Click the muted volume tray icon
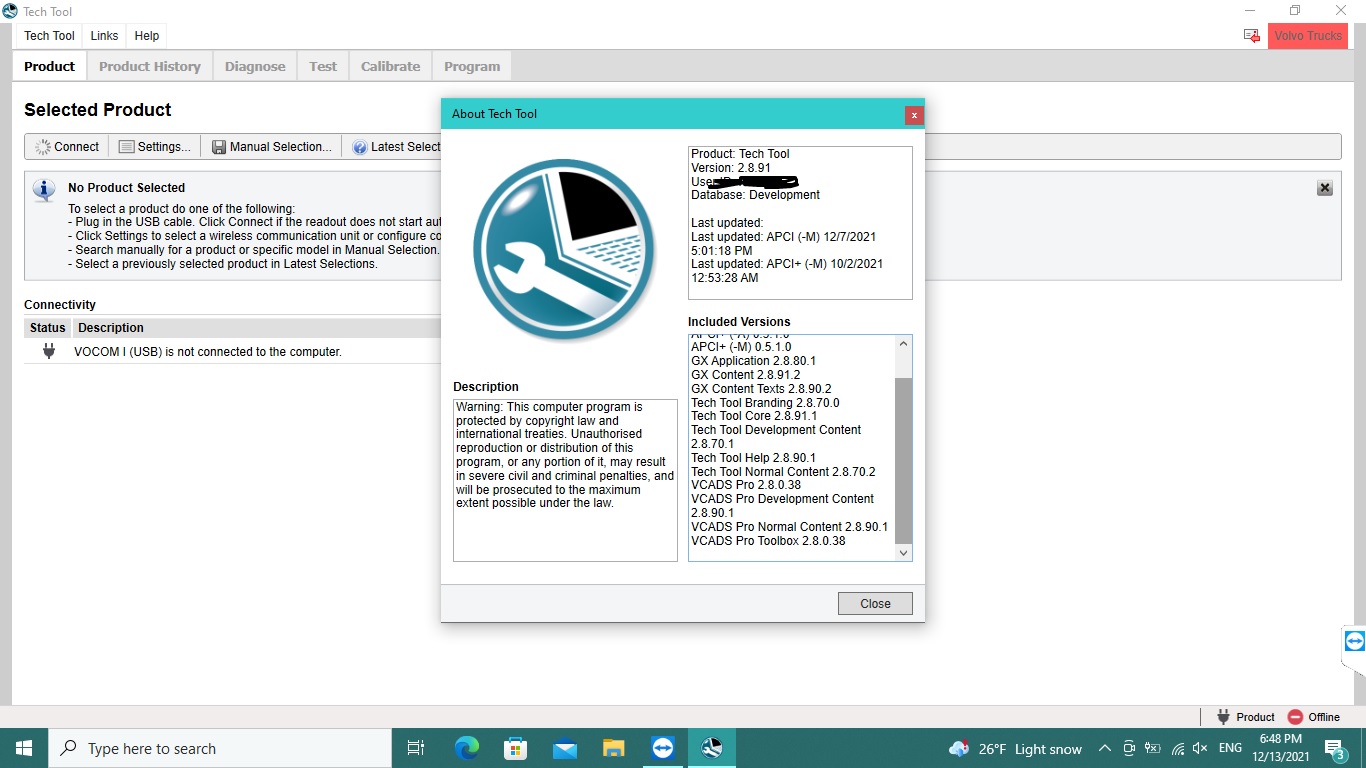 click(1201, 748)
